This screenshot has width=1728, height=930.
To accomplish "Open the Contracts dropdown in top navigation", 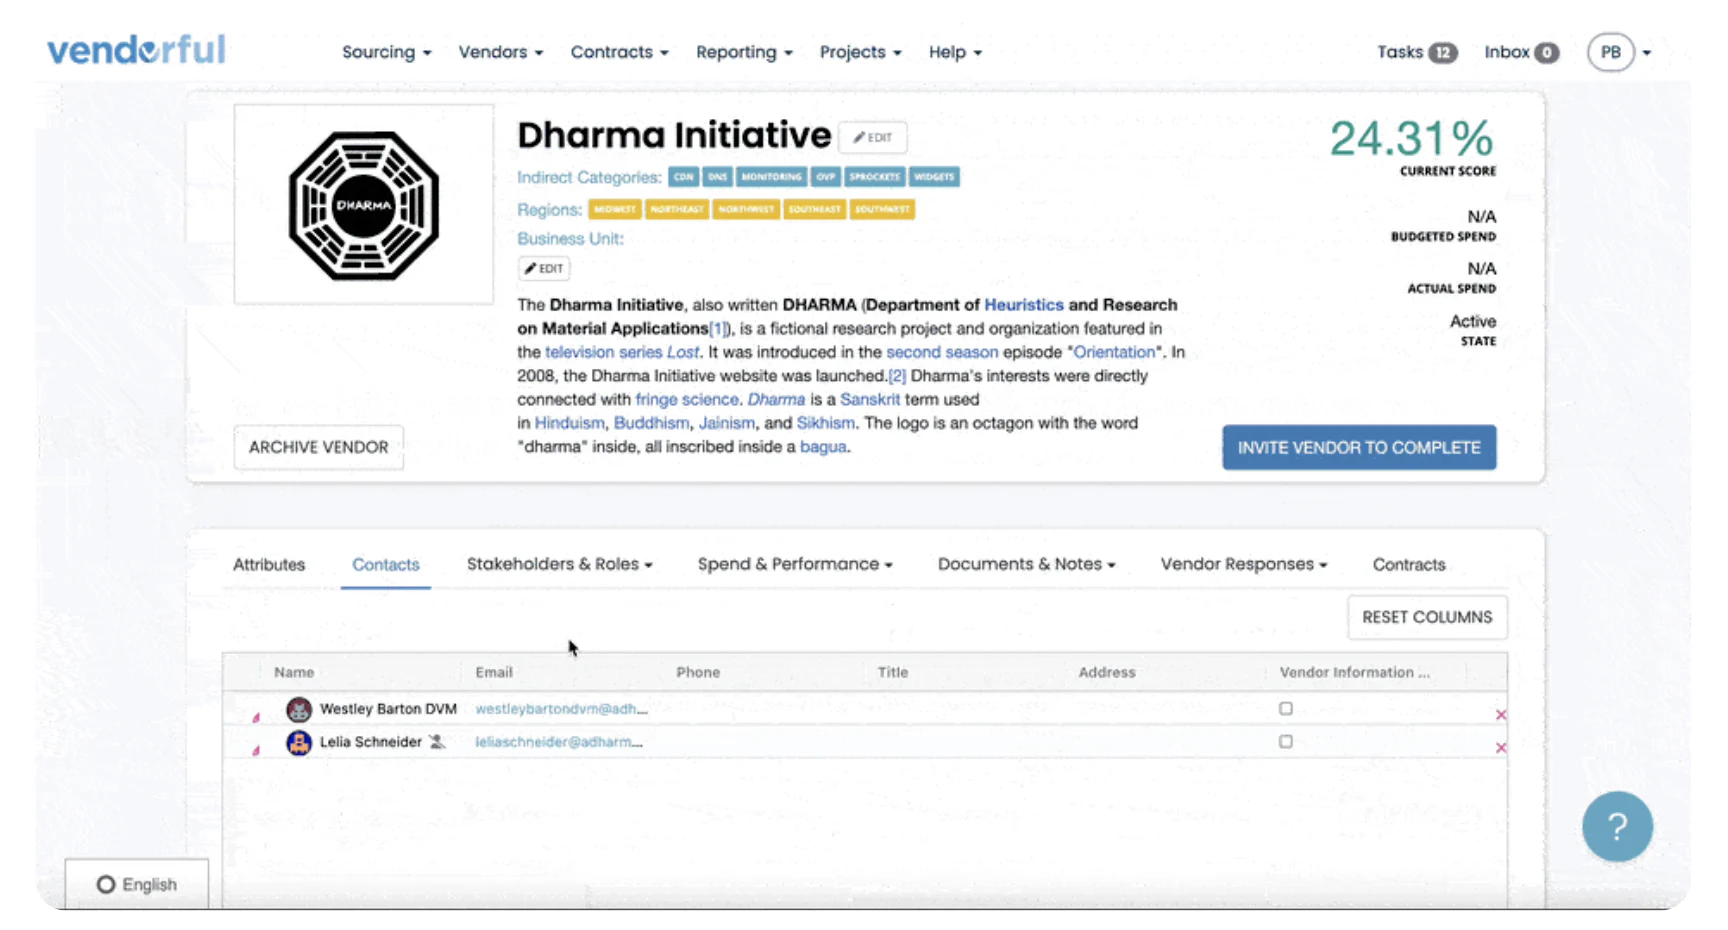I will 620,52.
